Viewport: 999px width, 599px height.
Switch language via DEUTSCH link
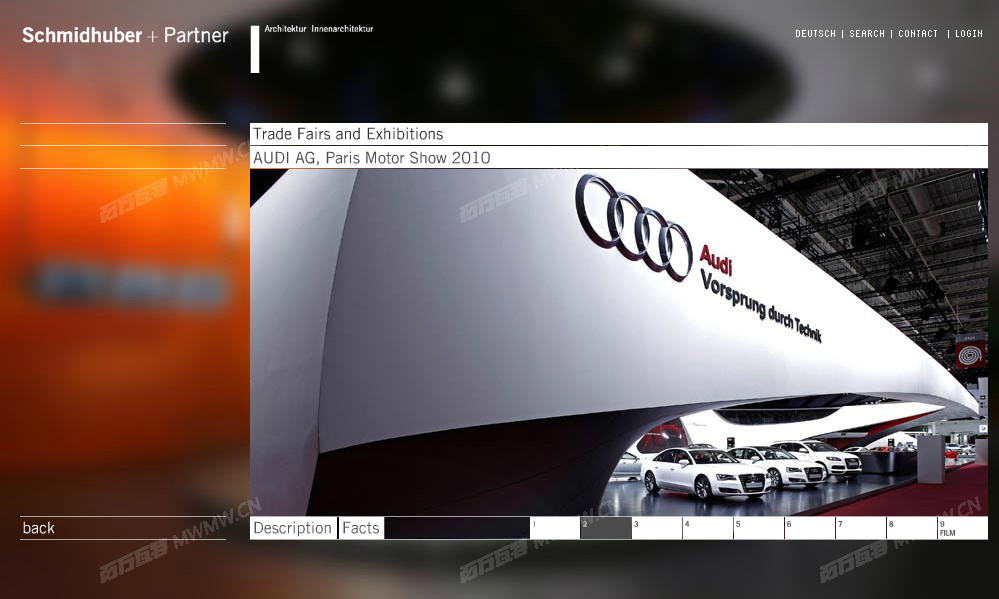pyautogui.click(x=815, y=34)
